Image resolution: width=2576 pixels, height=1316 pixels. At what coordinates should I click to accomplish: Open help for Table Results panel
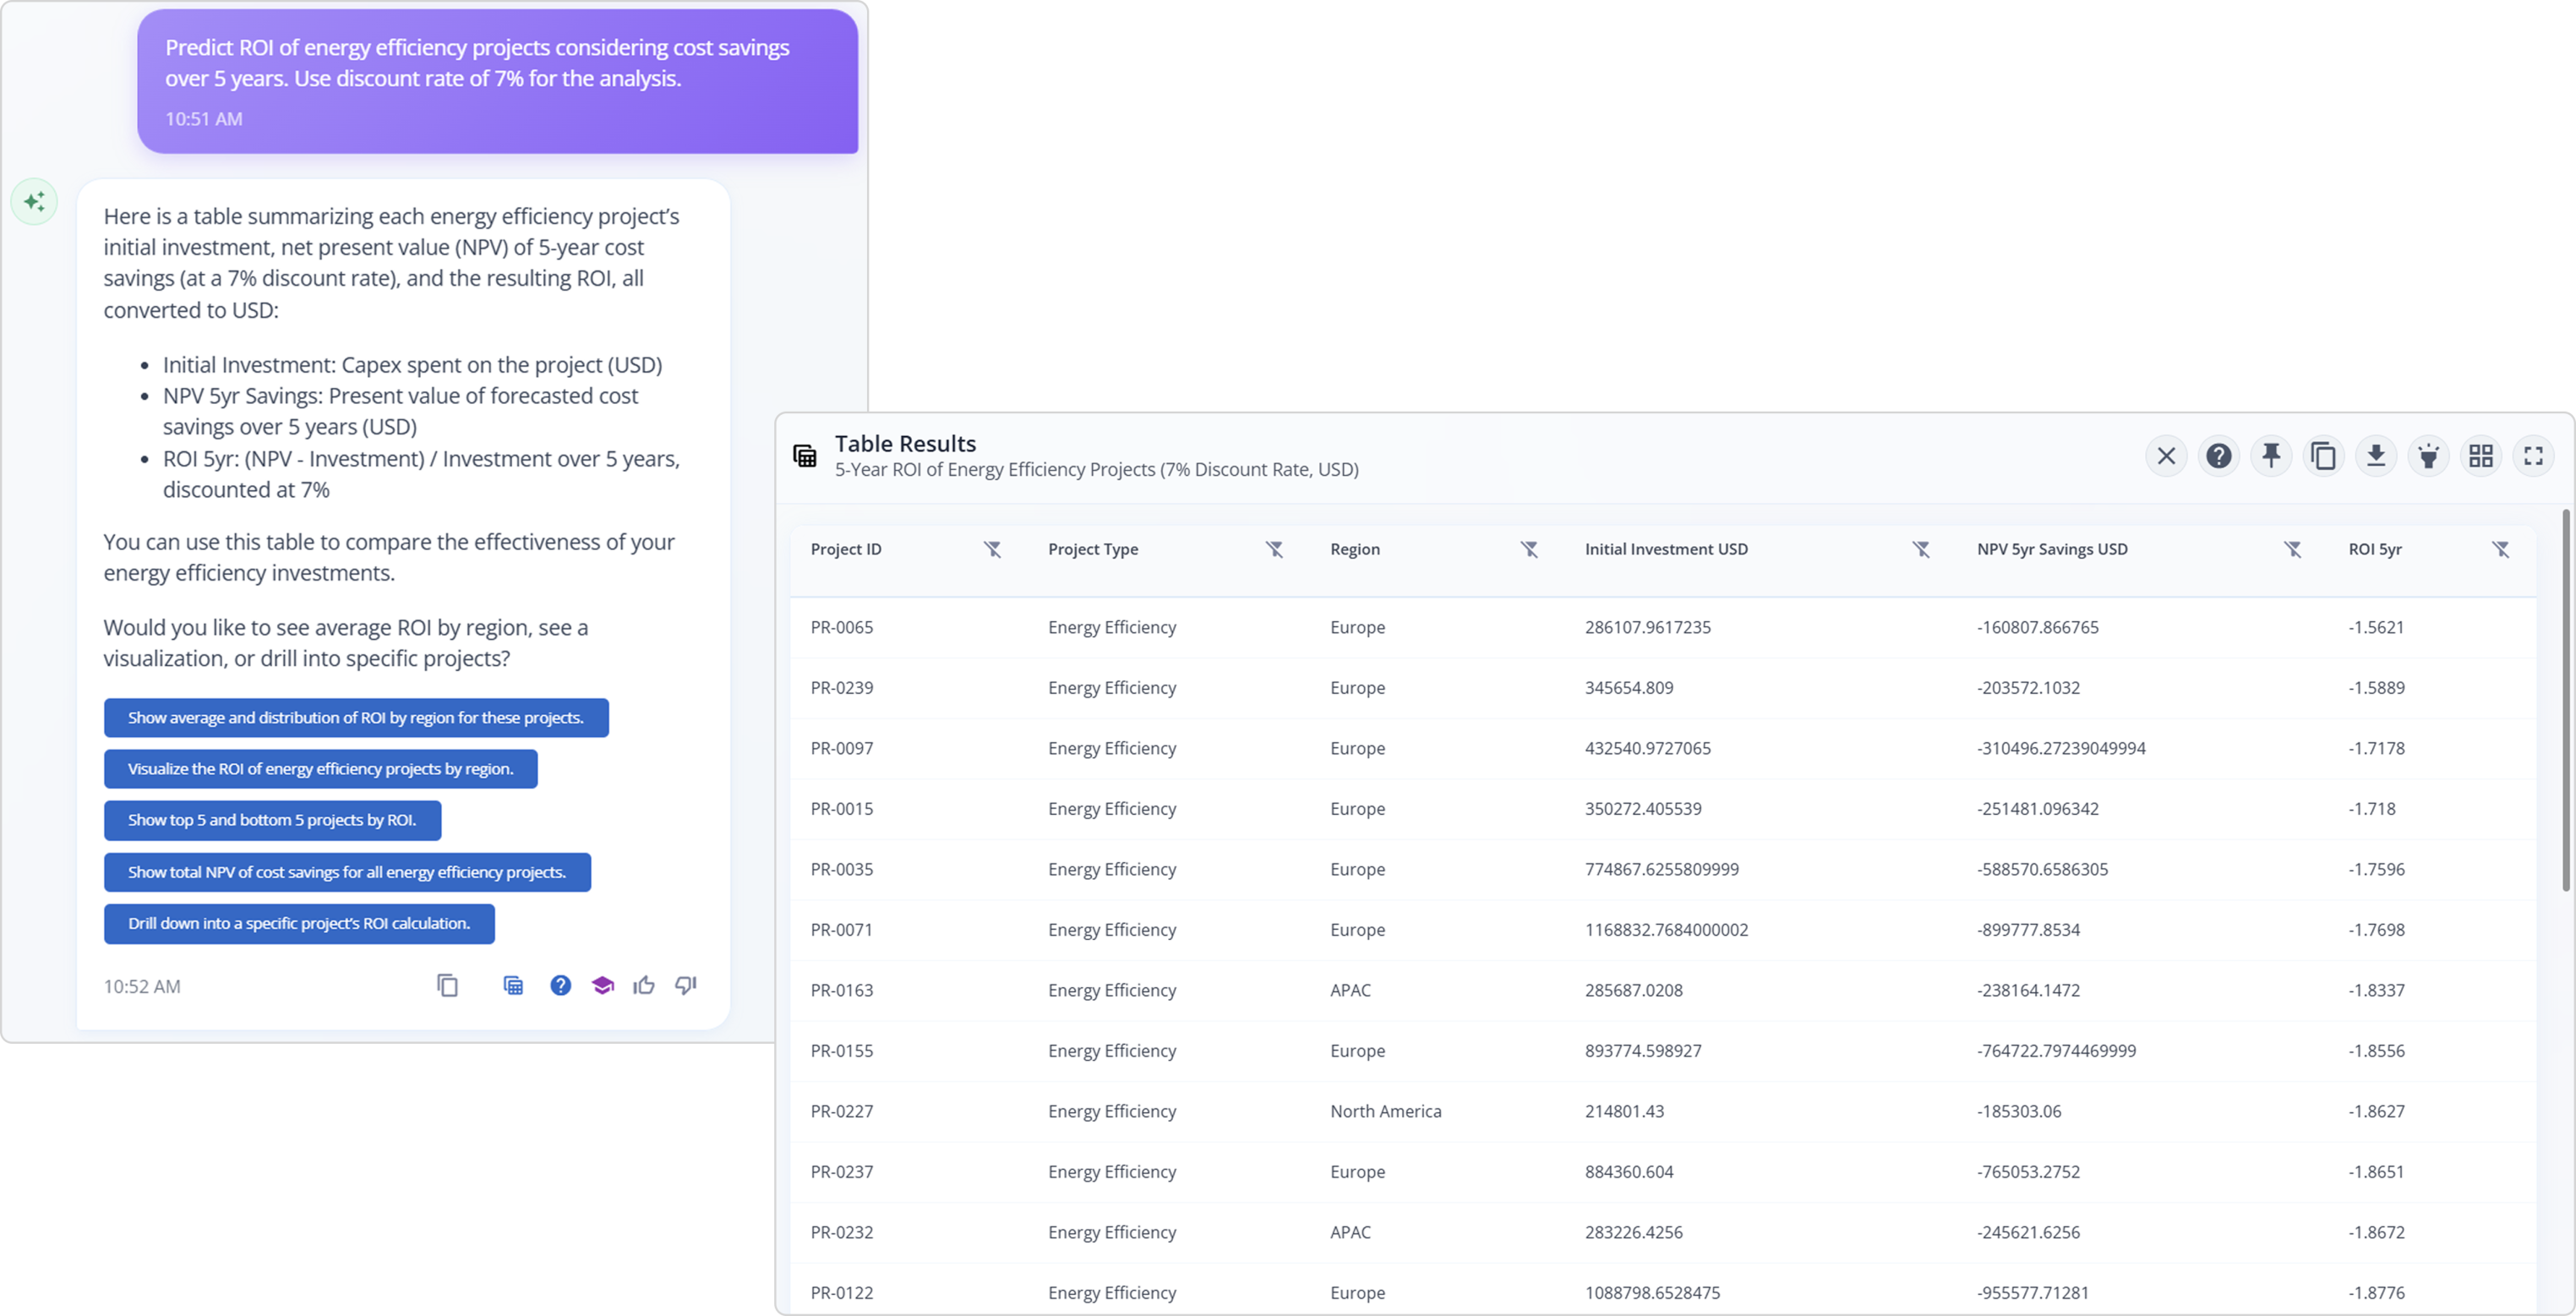click(2219, 456)
